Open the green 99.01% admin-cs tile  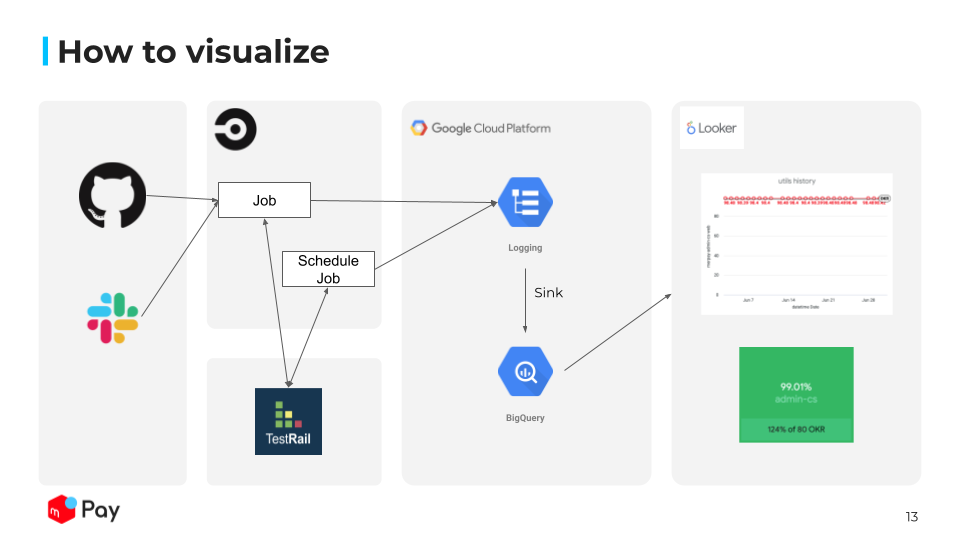click(797, 395)
